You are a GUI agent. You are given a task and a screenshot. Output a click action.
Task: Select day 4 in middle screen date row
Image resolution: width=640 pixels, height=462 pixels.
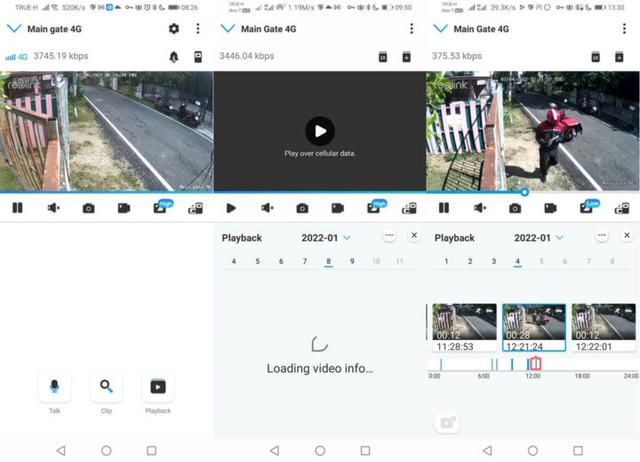pyautogui.click(x=233, y=261)
